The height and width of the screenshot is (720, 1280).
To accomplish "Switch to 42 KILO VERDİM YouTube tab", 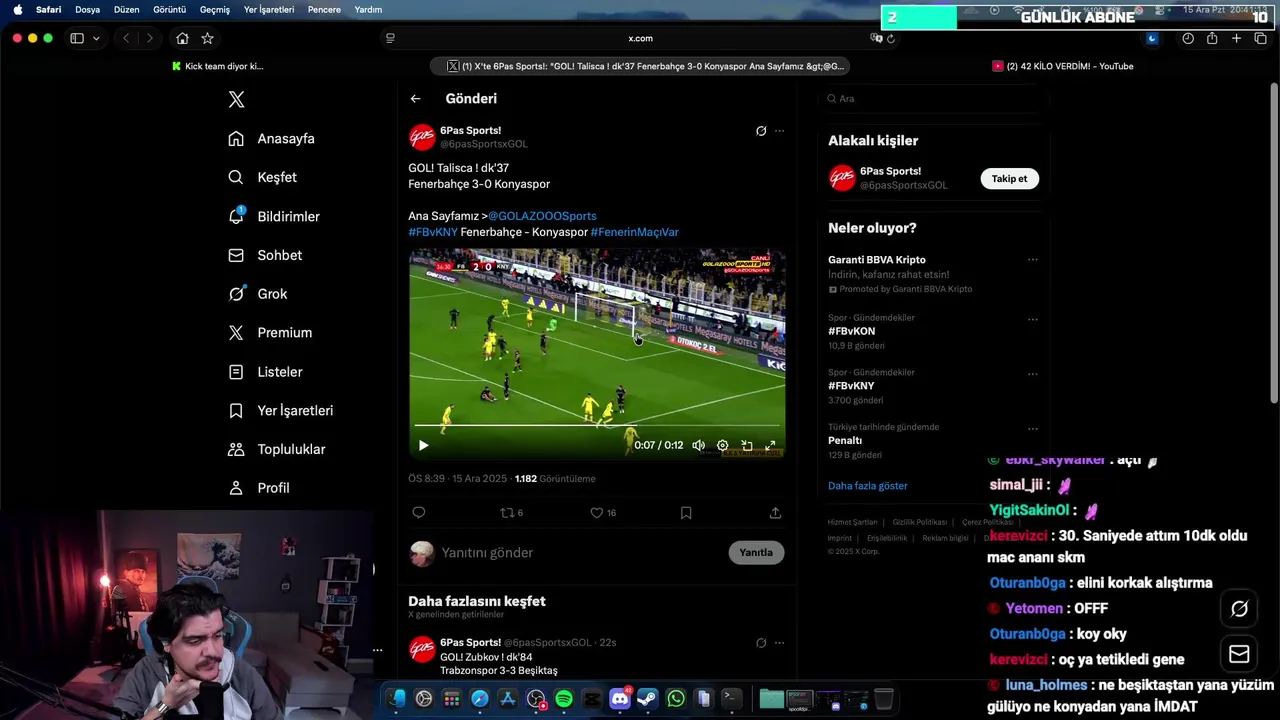I will [x=1062, y=66].
